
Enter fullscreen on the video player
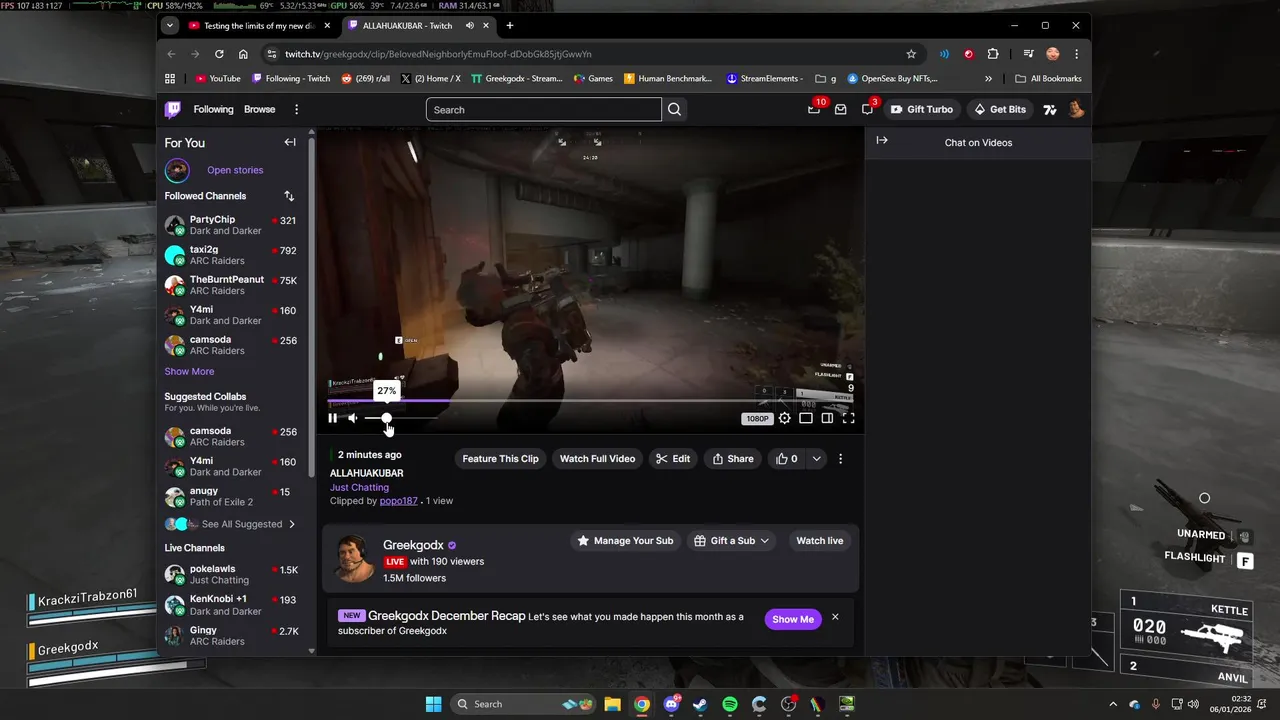point(848,418)
